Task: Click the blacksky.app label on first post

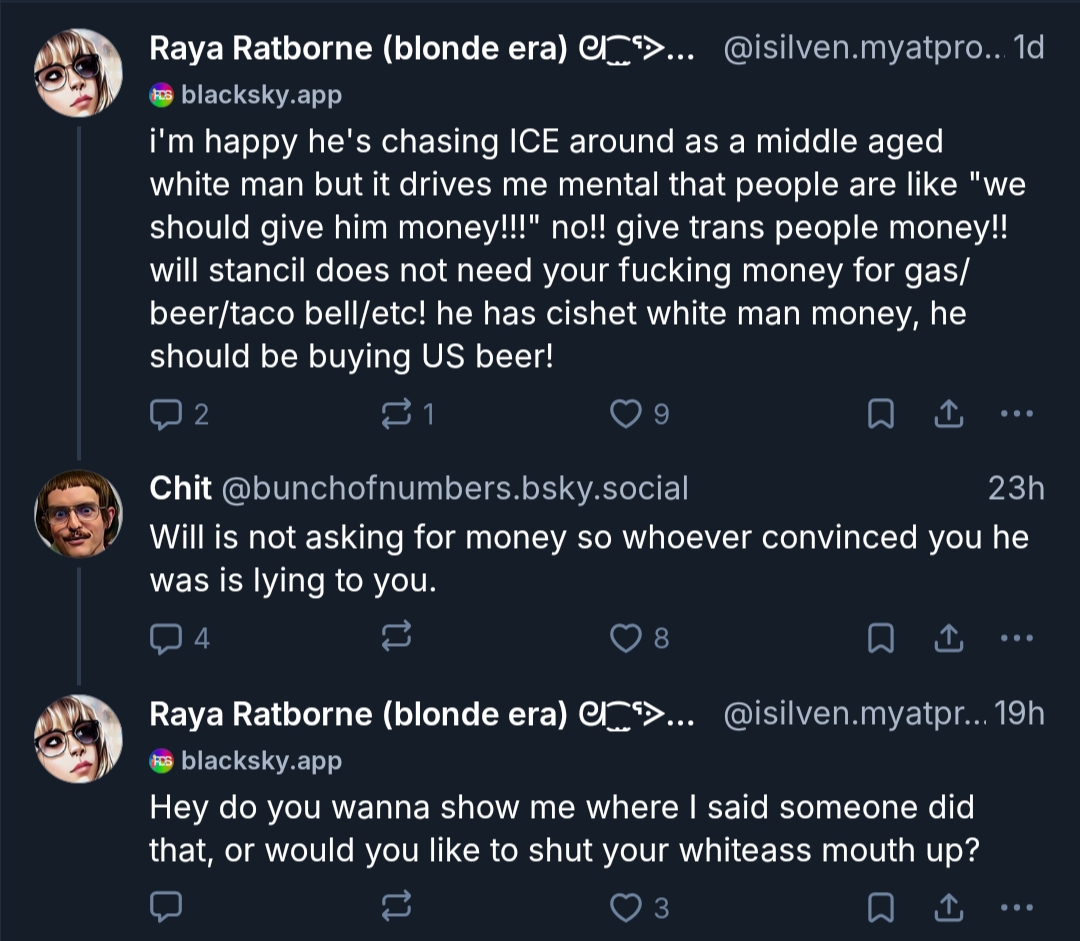Action: 260,96
